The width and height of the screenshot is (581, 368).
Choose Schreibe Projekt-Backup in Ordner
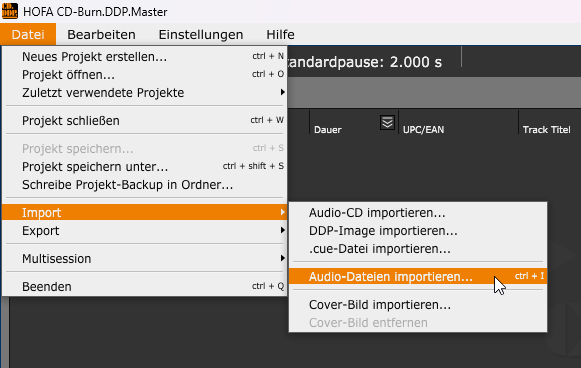click(x=145, y=185)
